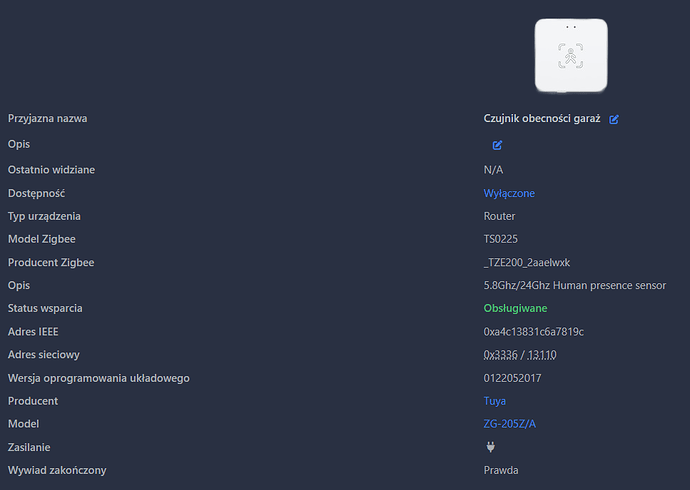
Task: Click the network address 0x3336 value
Action: pyautogui.click(x=501, y=355)
